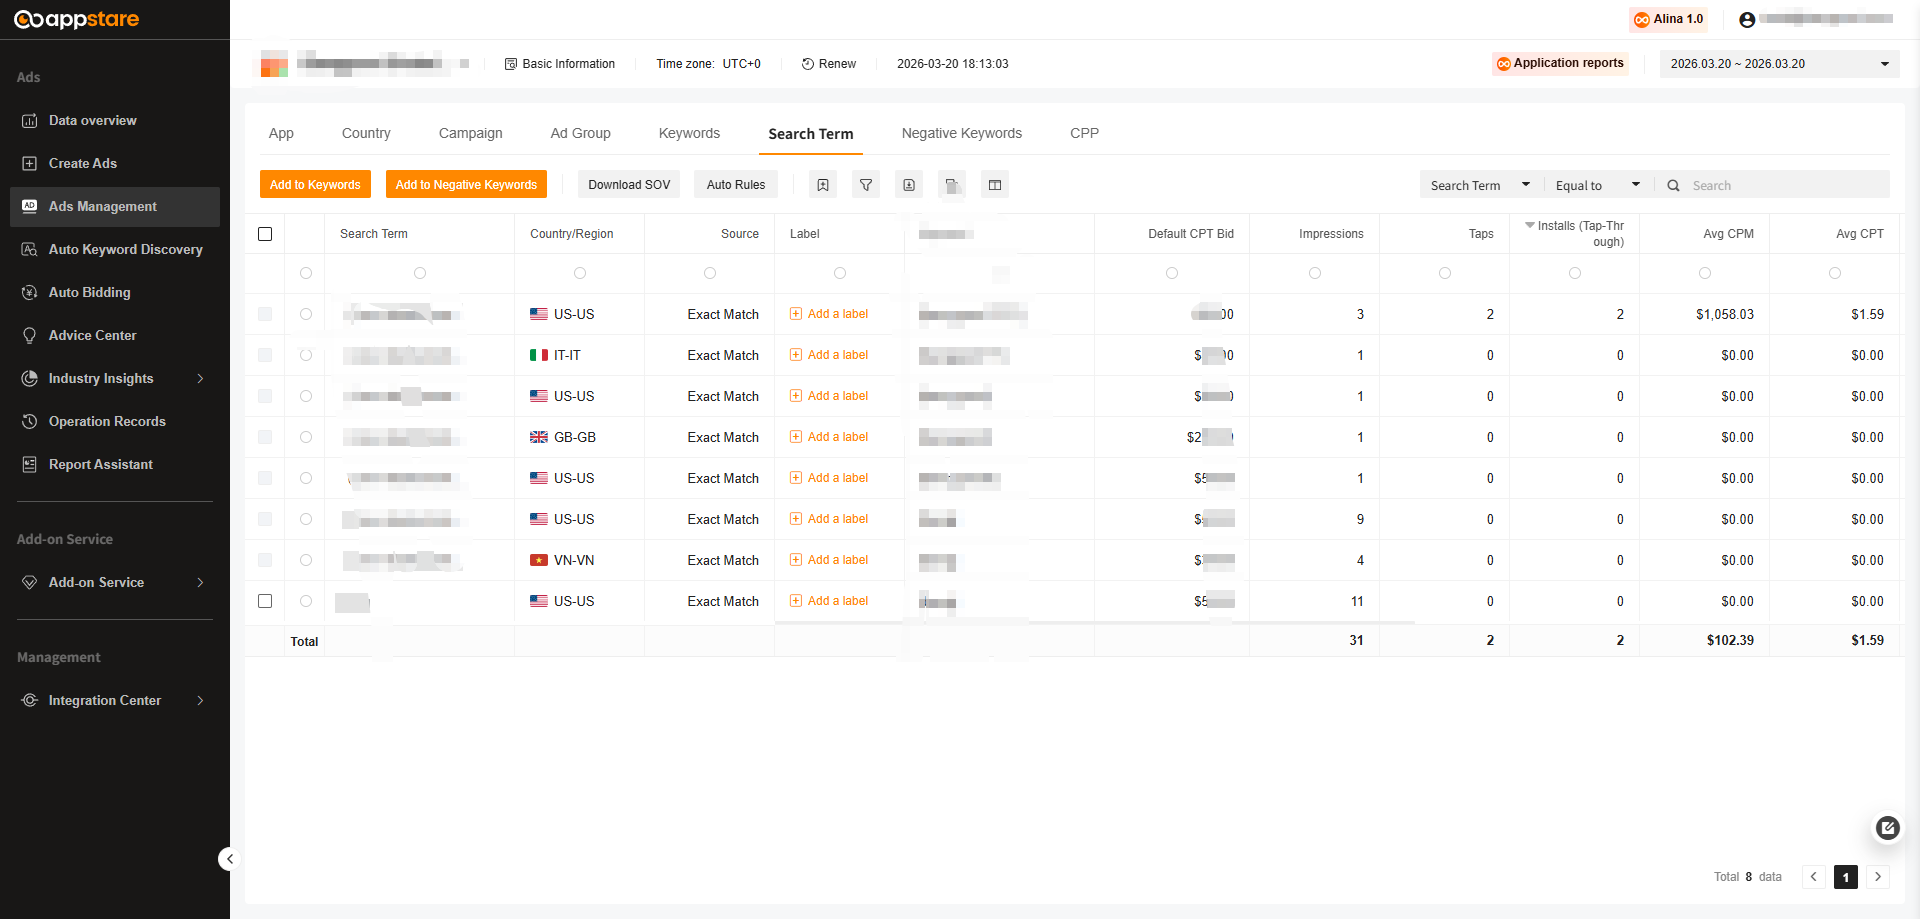Open the Create Ads page
1920x919 pixels.
82,163
